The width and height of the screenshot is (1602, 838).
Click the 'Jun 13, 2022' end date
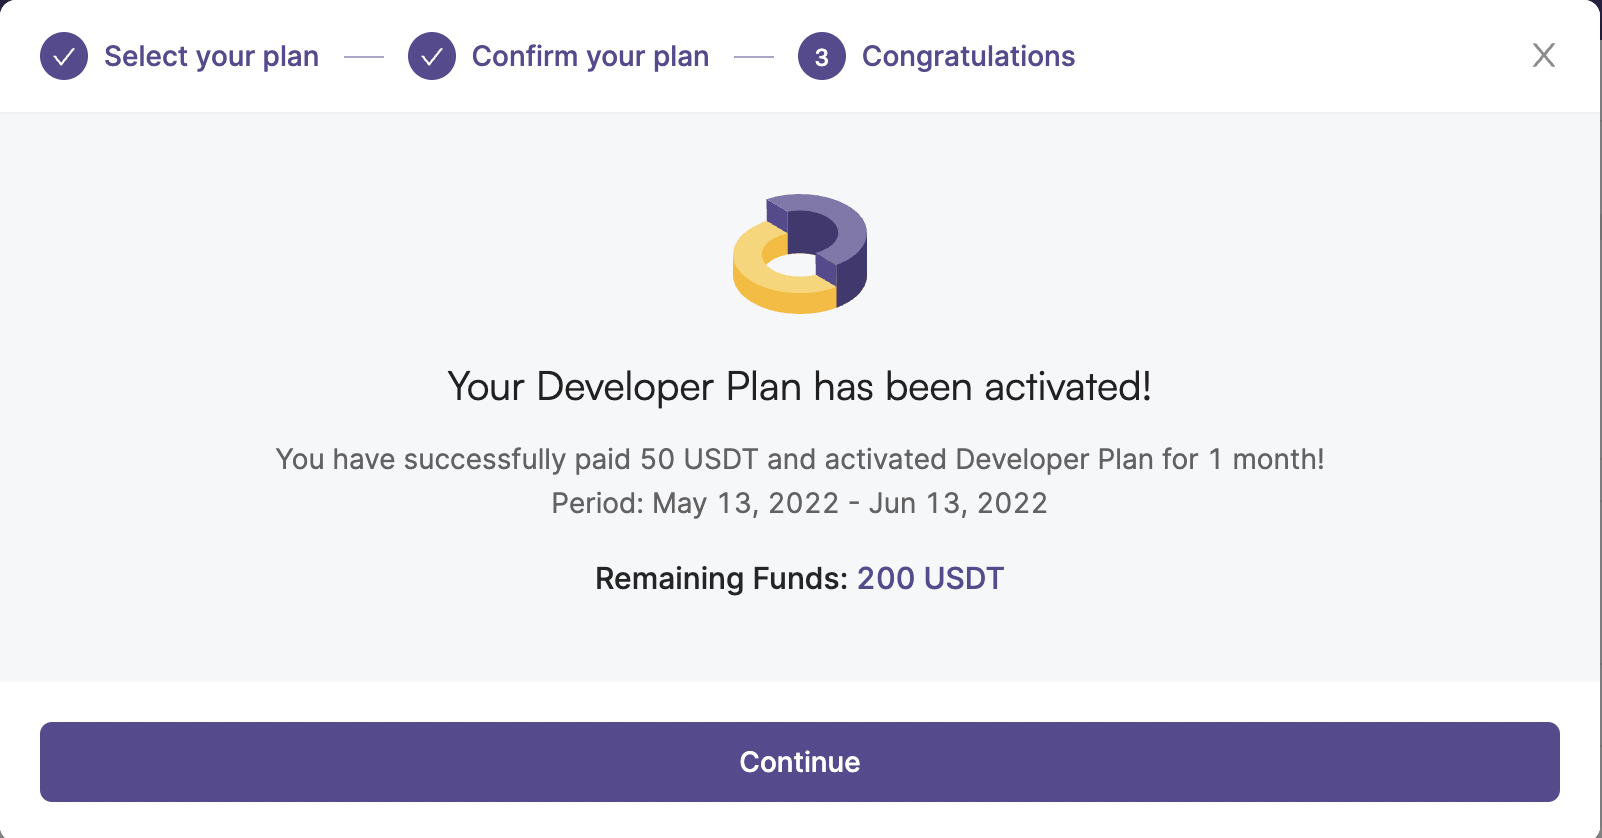pyautogui.click(x=958, y=503)
